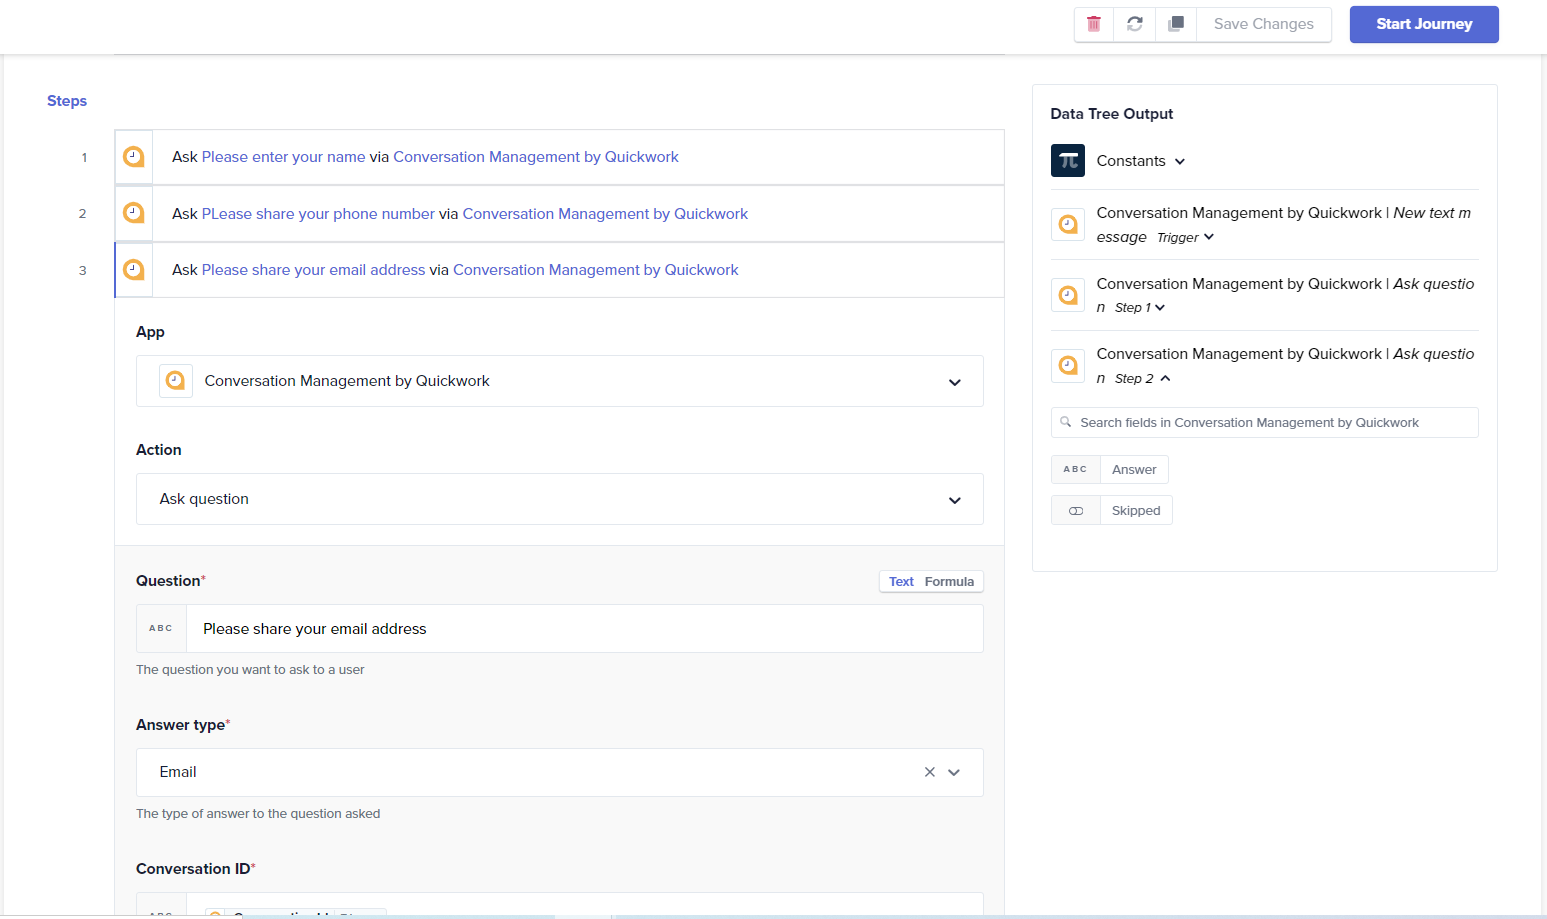Click the Trigger New text message icon
Viewport: 1547px width, 919px height.
click(1068, 224)
